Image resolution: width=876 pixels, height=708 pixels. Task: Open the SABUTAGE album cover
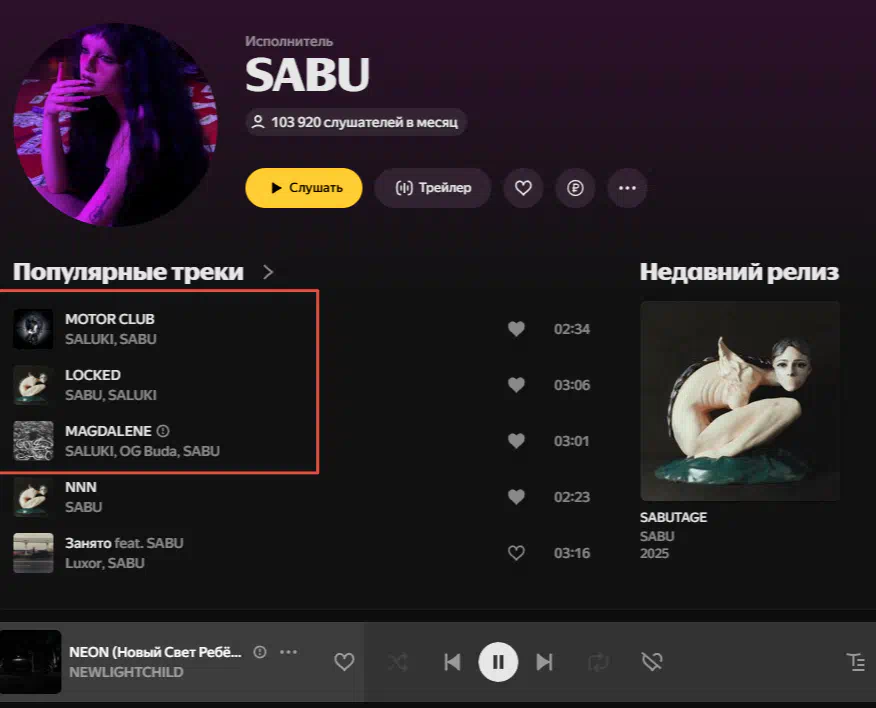pyautogui.click(x=740, y=401)
